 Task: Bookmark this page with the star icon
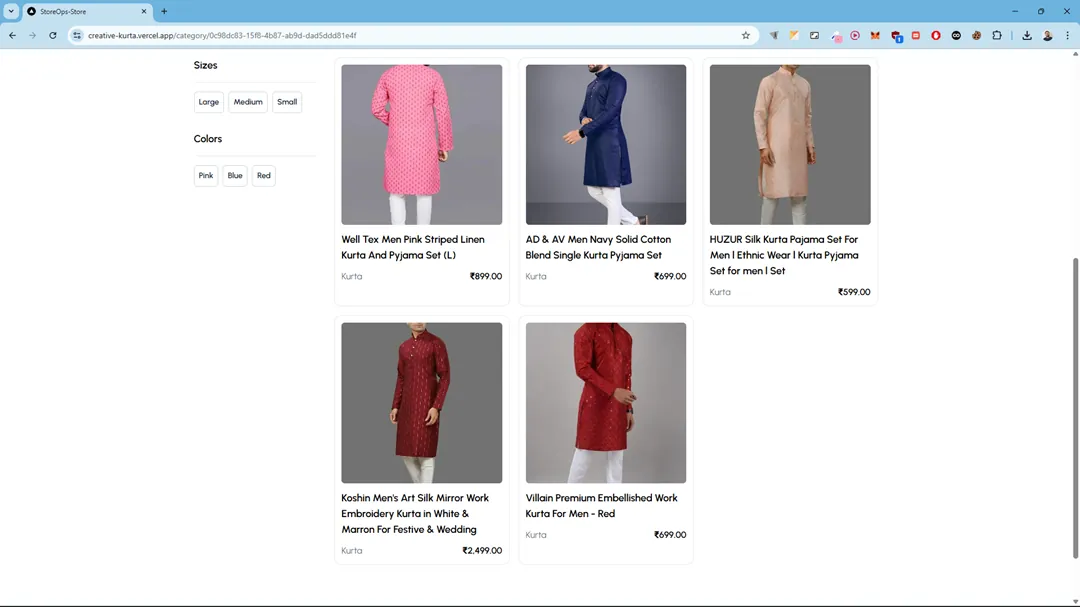tap(745, 35)
